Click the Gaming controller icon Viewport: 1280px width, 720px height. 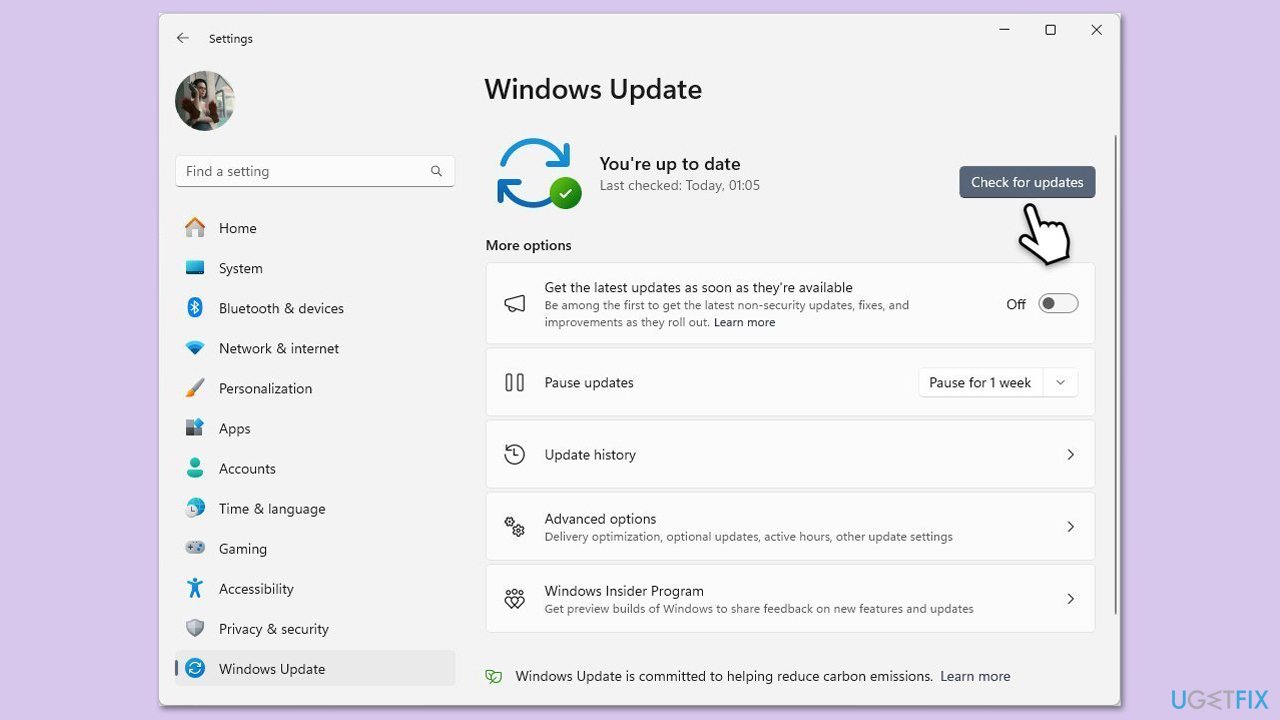click(196, 548)
